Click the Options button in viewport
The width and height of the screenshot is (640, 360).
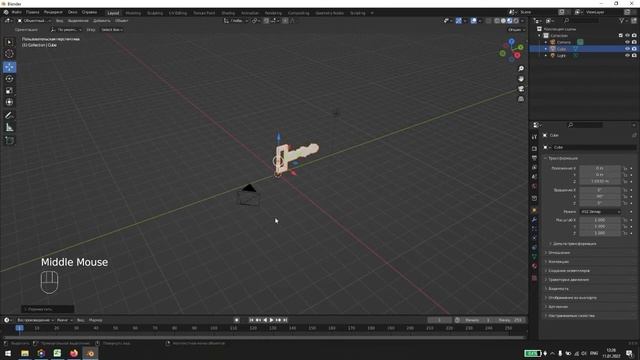(x=516, y=29)
